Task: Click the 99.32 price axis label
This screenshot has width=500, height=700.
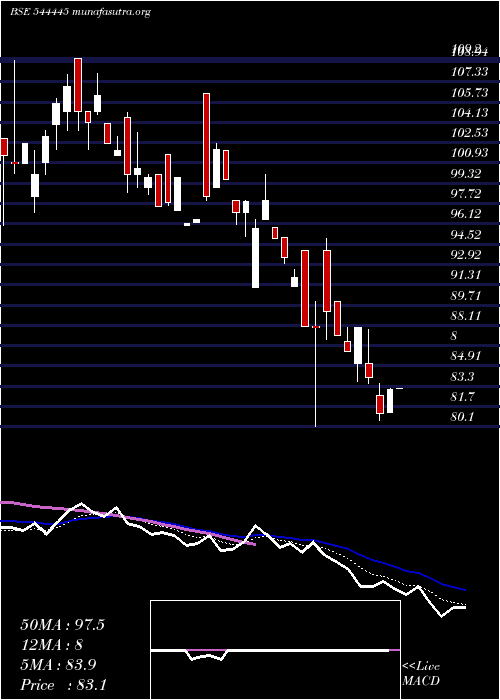Action: click(466, 174)
